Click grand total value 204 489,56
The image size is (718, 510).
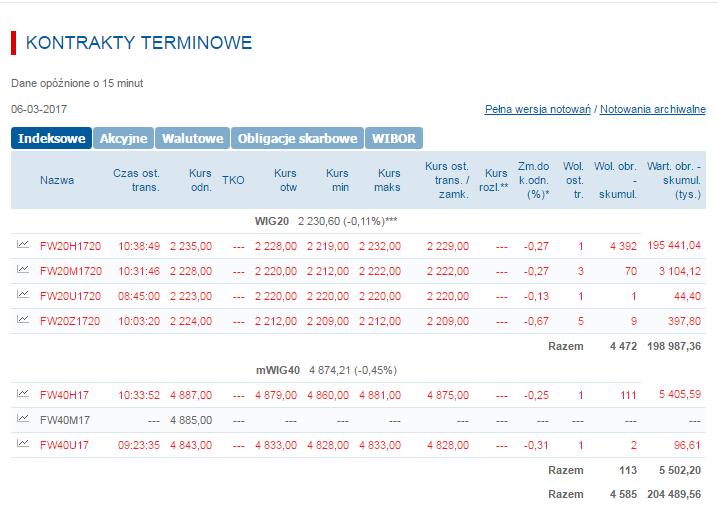point(674,494)
